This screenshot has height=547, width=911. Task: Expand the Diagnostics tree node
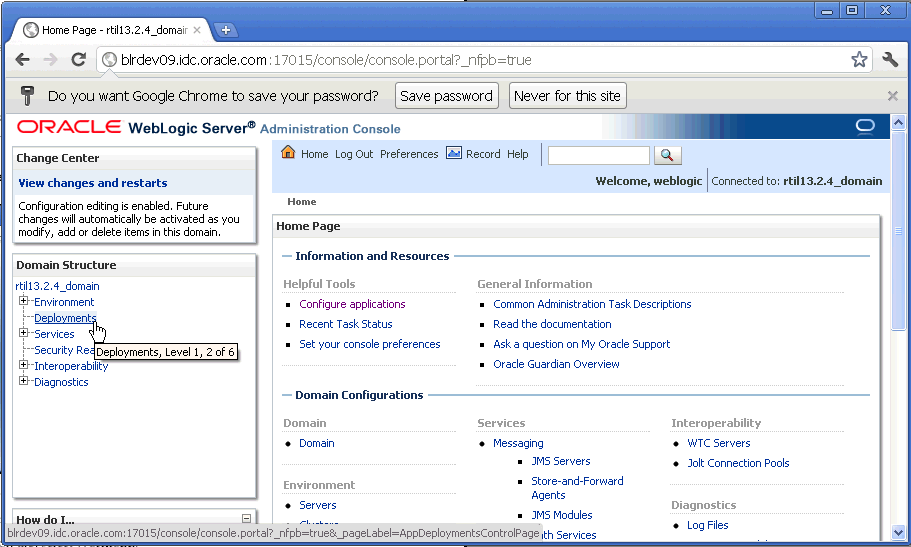point(23,381)
